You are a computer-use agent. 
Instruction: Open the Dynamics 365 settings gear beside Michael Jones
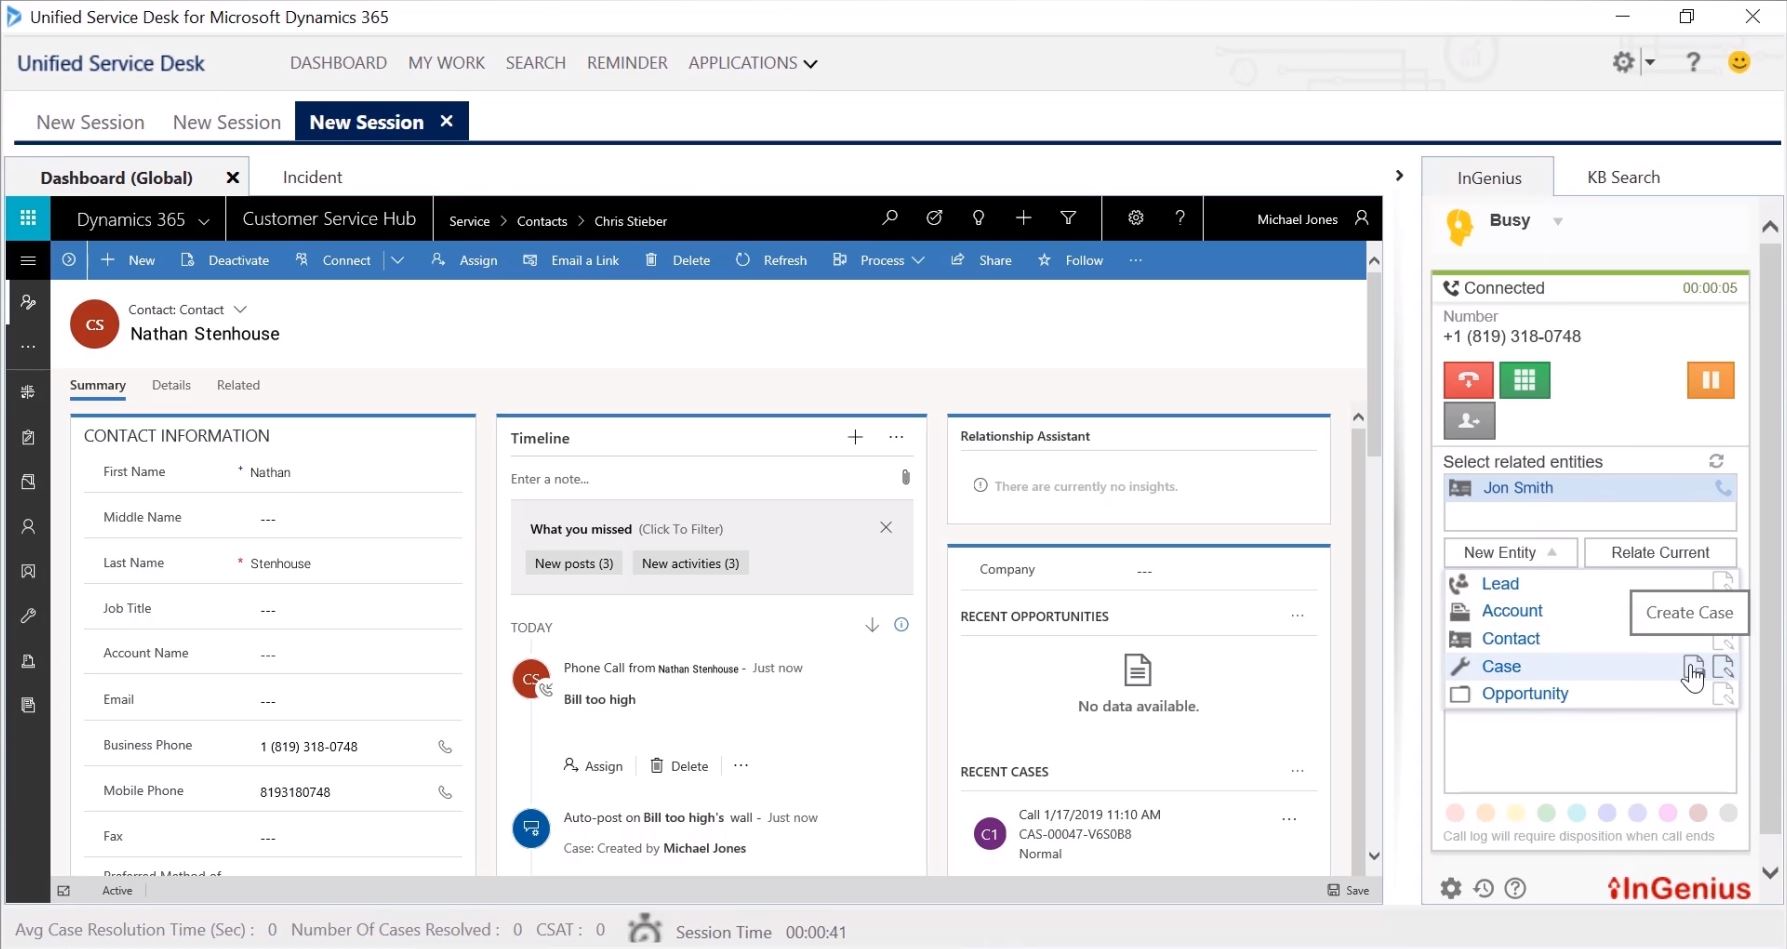(x=1136, y=218)
